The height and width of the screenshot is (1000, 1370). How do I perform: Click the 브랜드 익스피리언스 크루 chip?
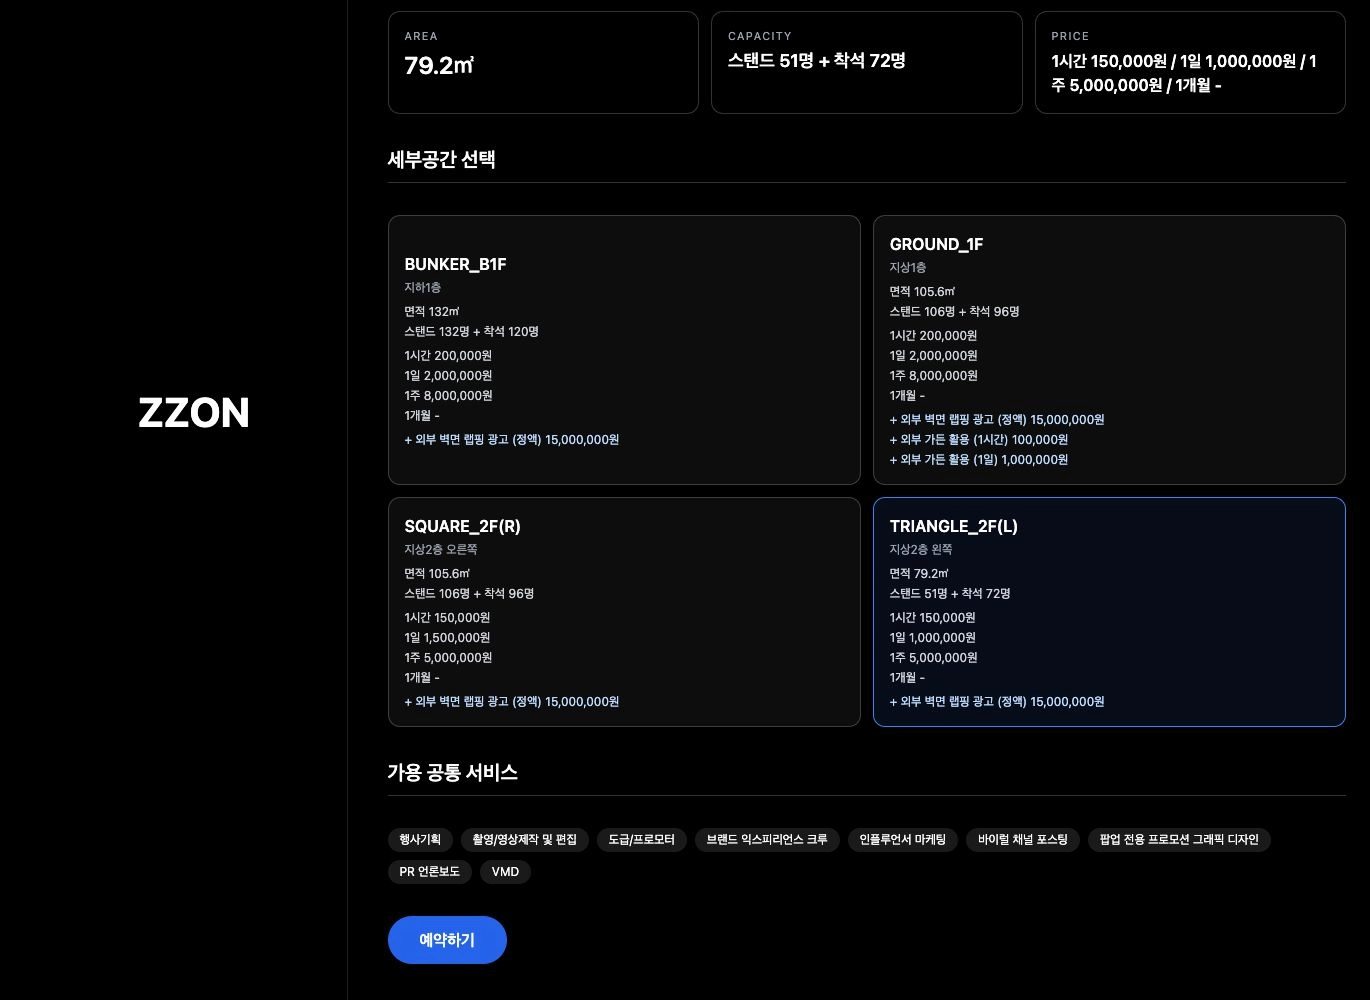[767, 840]
